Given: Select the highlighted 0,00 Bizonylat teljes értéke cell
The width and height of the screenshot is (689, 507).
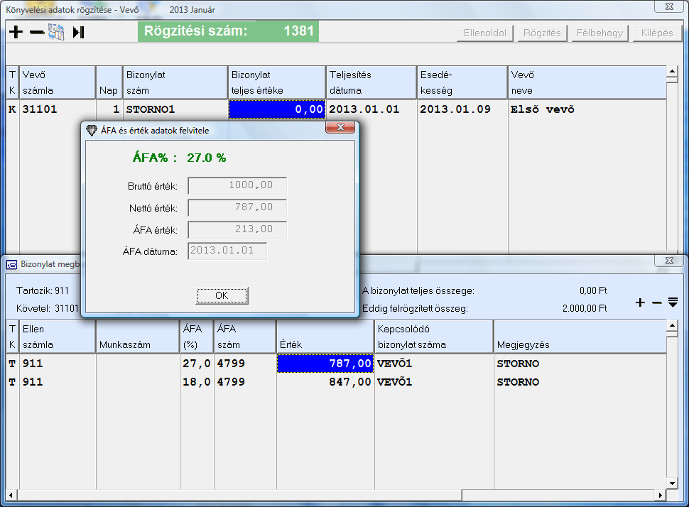Looking at the screenshot, I should coord(277,109).
